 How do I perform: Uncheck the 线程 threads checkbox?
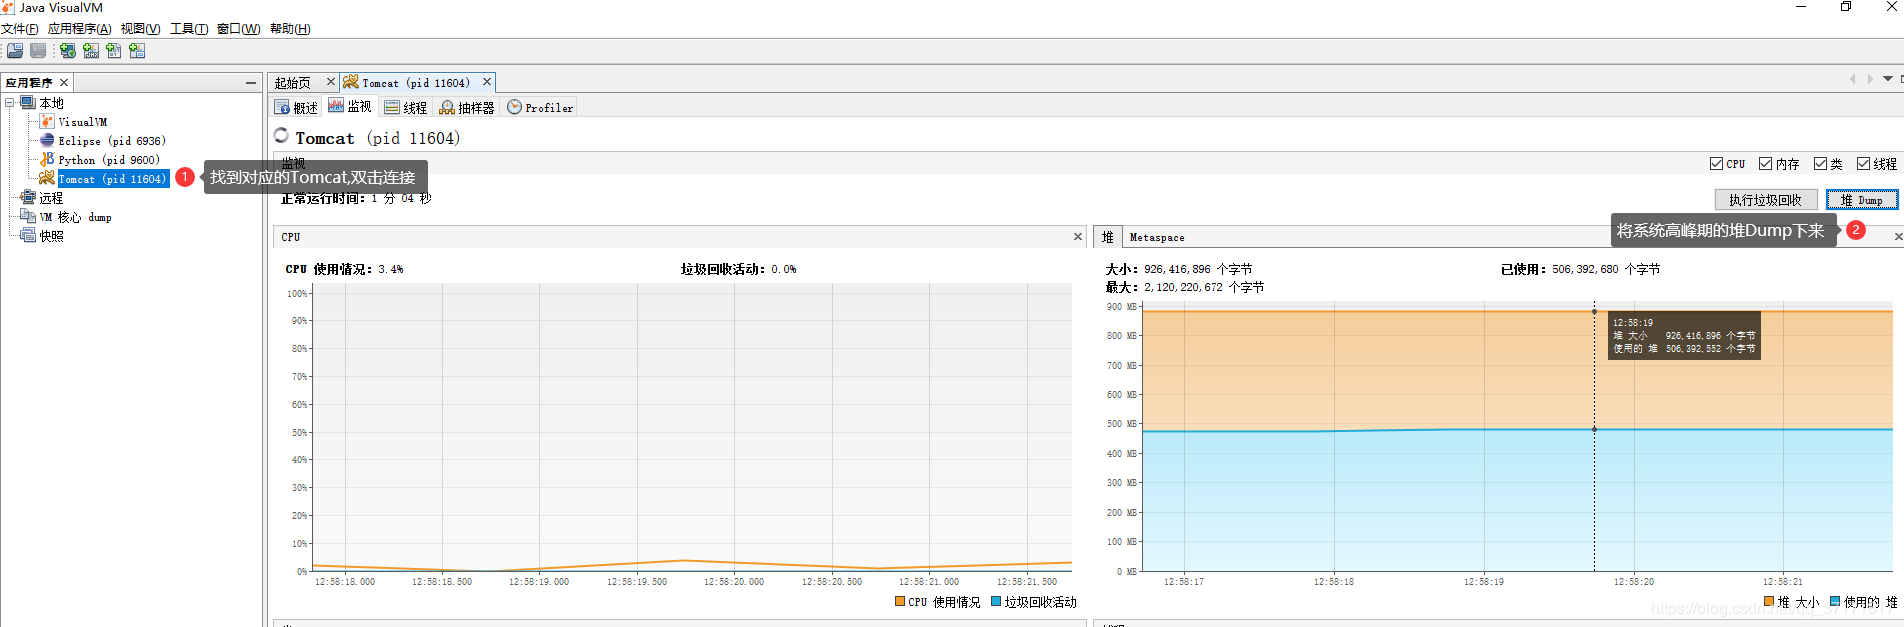coord(1863,164)
